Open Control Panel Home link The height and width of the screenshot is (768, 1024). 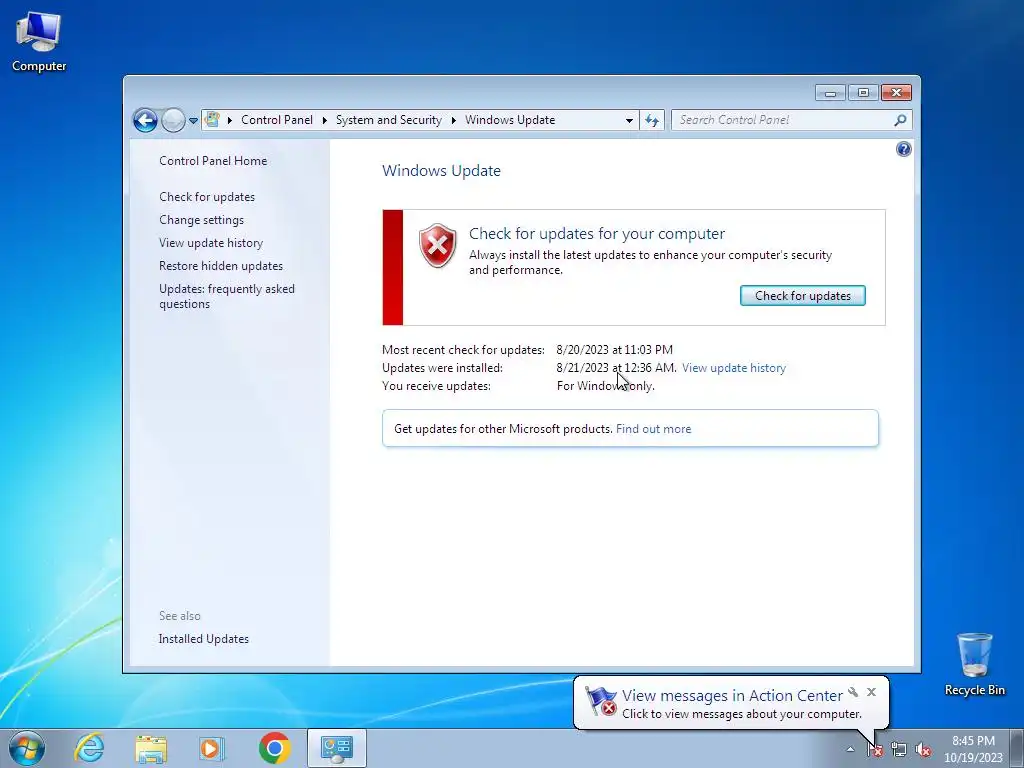(x=213, y=161)
